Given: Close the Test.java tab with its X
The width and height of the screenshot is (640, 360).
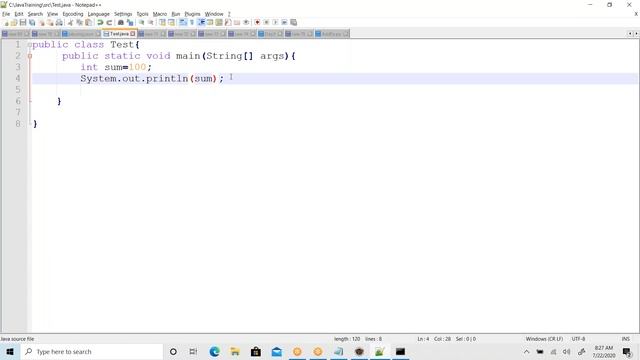Looking at the screenshot, I should (x=133, y=34).
